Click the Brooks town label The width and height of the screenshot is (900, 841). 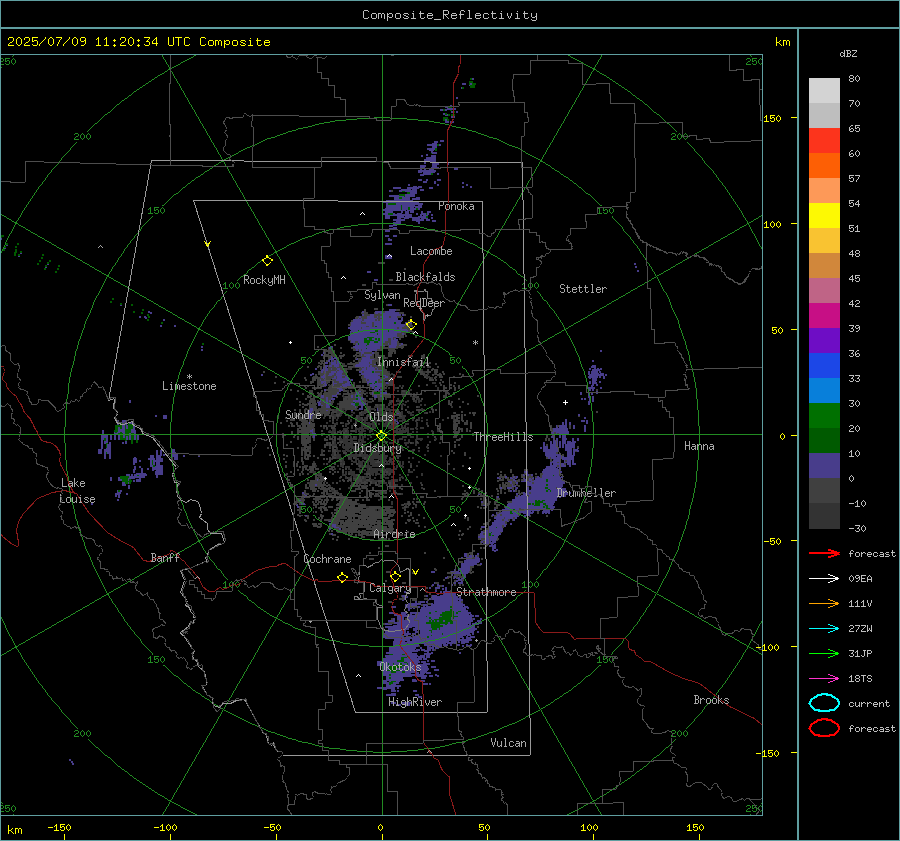point(711,700)
